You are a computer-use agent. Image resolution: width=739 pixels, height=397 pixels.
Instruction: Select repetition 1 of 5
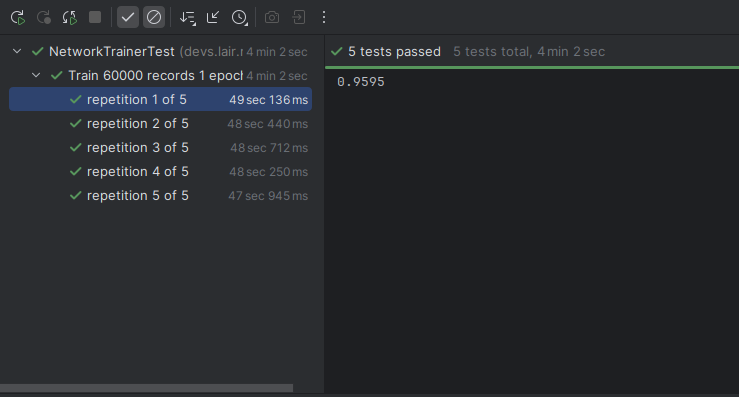pos(160,99)
